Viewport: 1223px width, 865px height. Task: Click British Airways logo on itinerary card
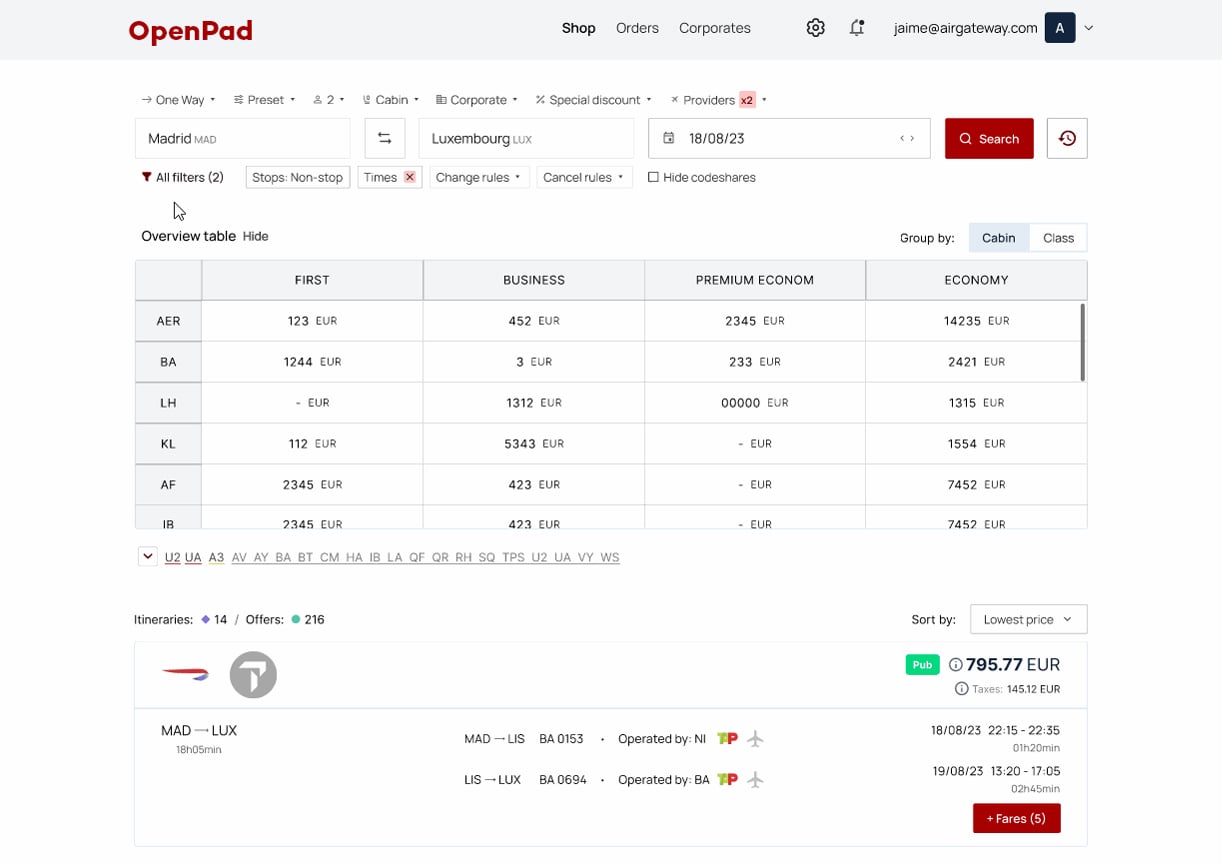(x=185, y=675)
